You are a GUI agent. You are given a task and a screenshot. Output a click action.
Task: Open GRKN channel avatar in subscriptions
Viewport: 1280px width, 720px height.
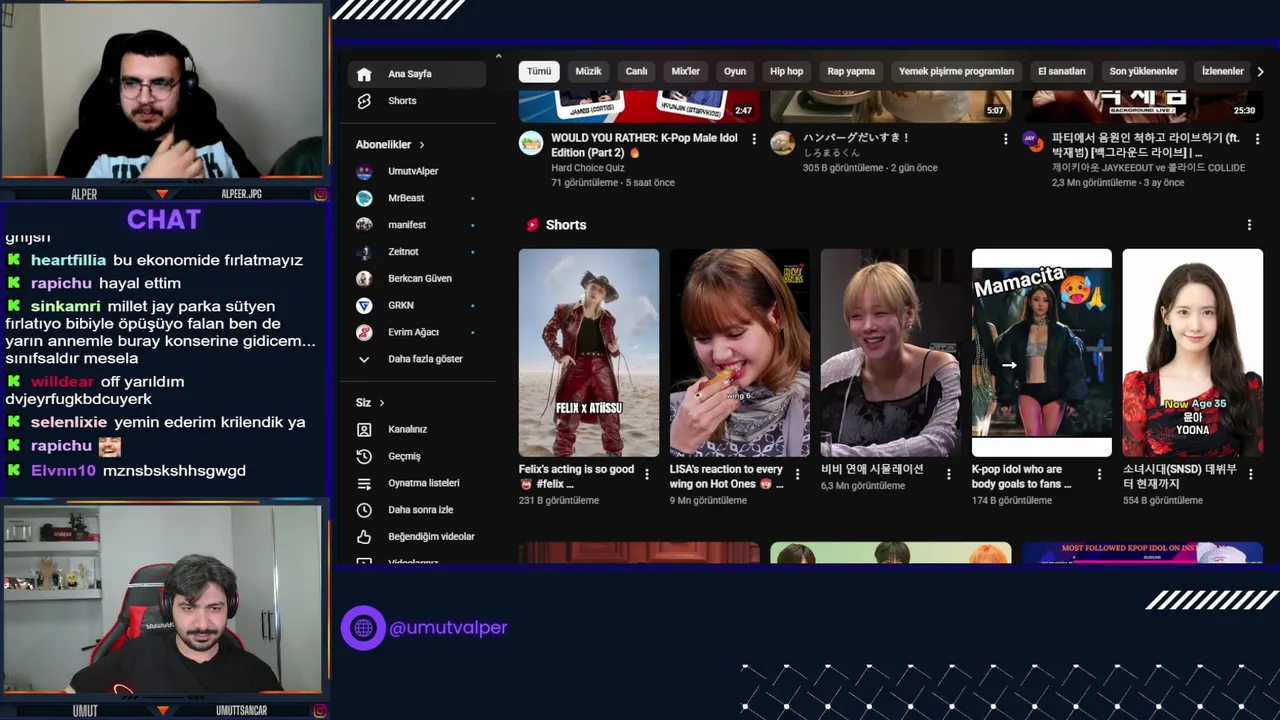click(x=364, y=305)
